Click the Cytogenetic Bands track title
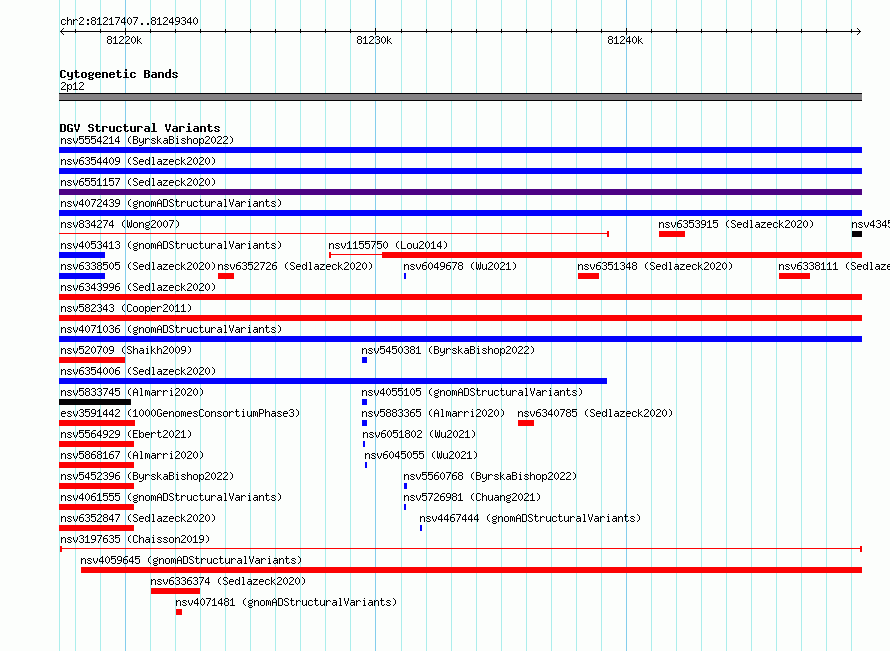This screenshot has height=651, width=890. (x=119, y=74)
